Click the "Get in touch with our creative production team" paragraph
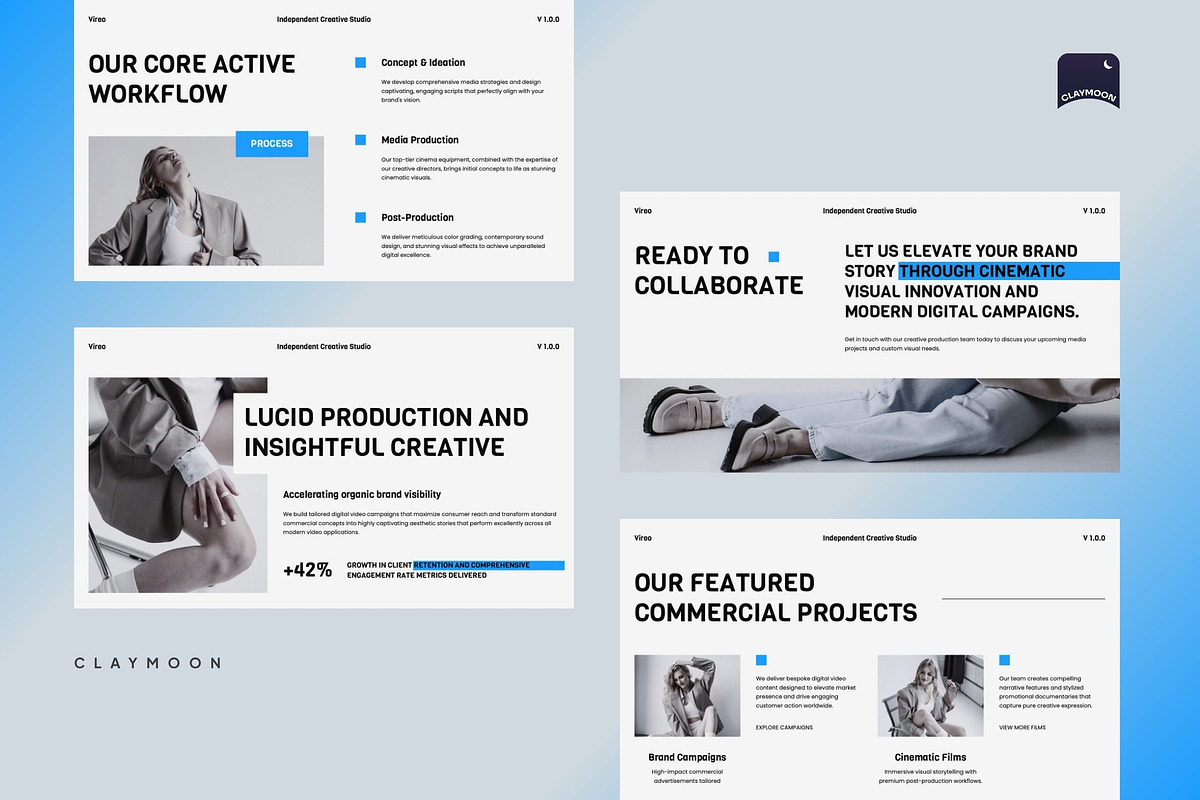 click(x=965, y=344)
